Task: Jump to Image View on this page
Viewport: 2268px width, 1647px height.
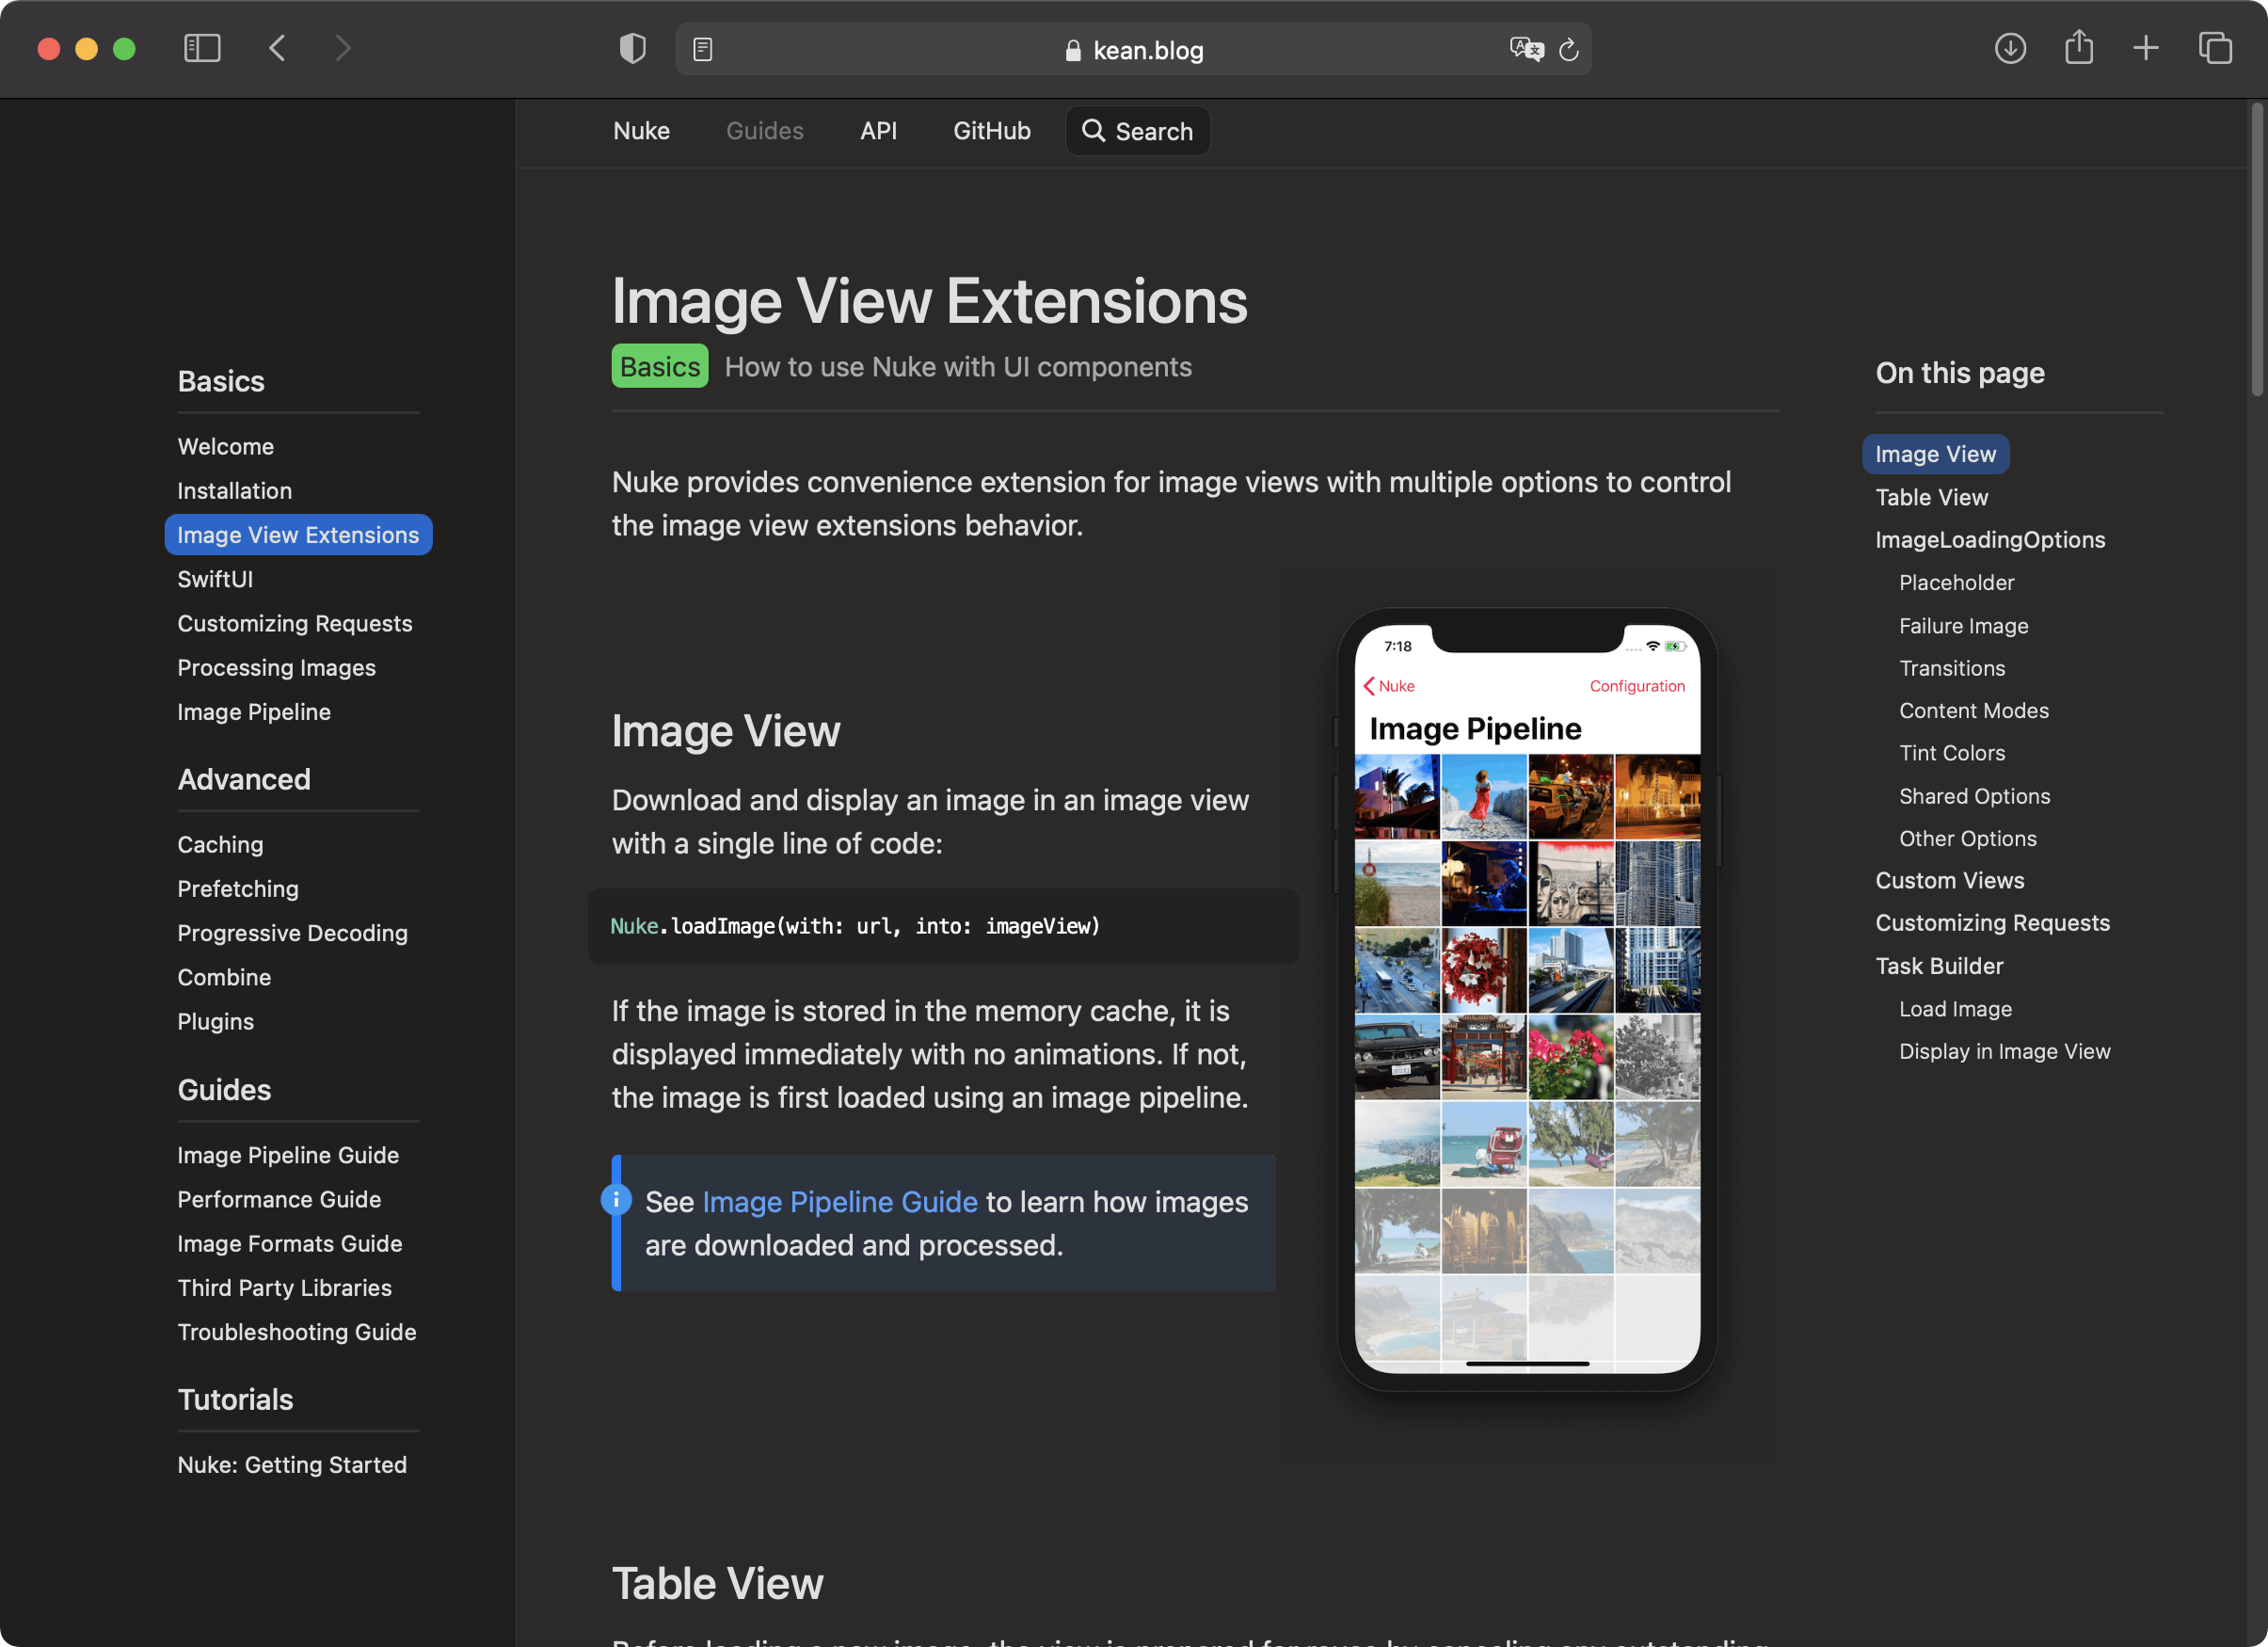Action: [1935, 454]
